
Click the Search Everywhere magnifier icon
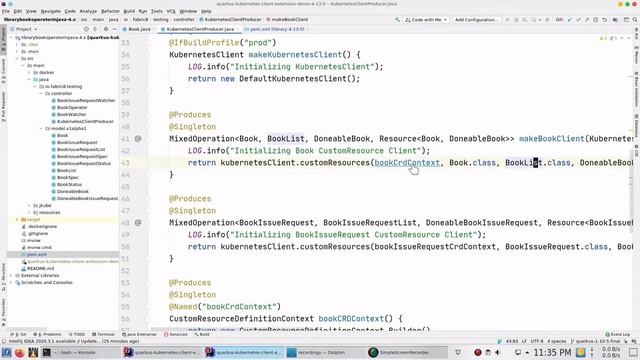point(635,20)
